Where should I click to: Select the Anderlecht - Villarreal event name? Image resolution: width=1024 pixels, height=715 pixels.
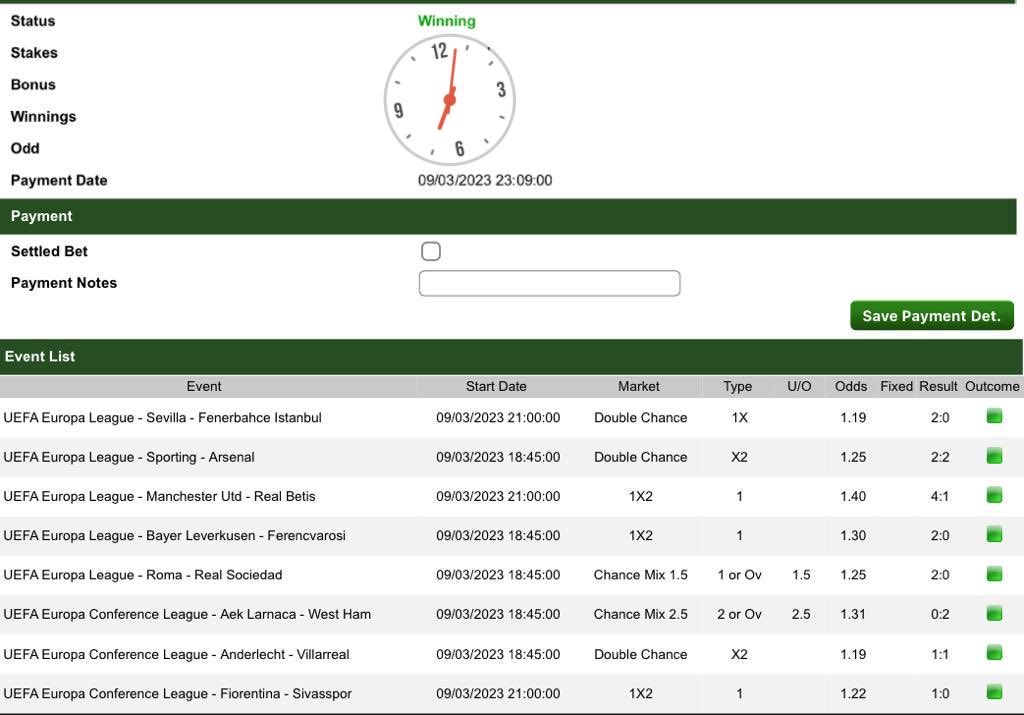[176, 654]
